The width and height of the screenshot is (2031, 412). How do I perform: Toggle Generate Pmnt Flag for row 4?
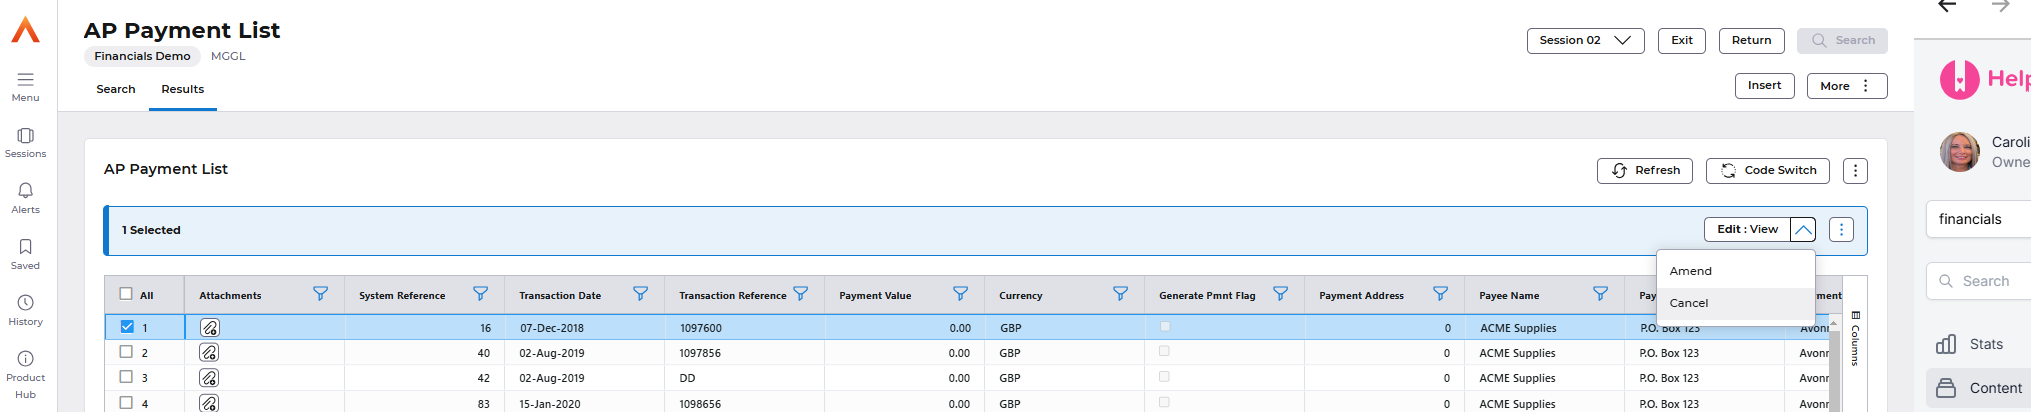tap(1164, 401)
